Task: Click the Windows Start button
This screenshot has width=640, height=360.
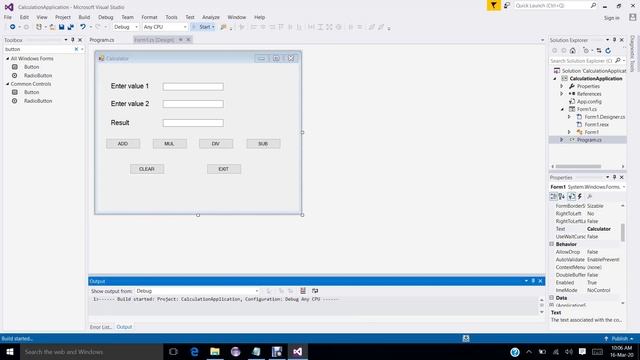Action: pos(10,351)
